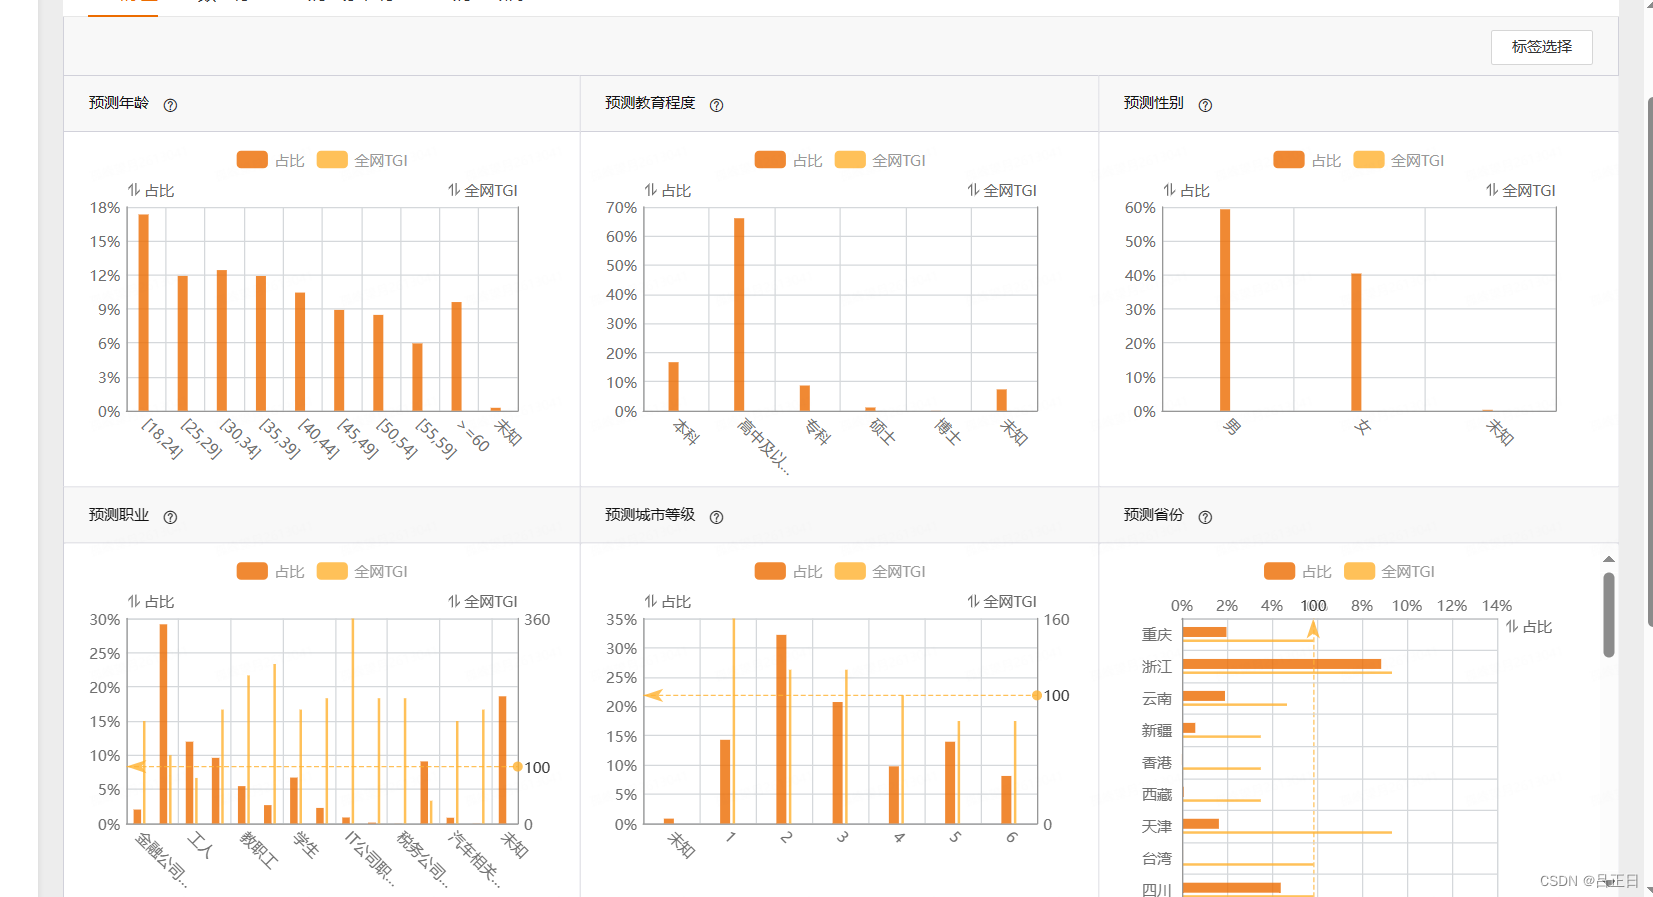Click the 浙江 bar in province chart
The height and width of the screenshot is (897, 1653).
click(x=1282, y=664)
